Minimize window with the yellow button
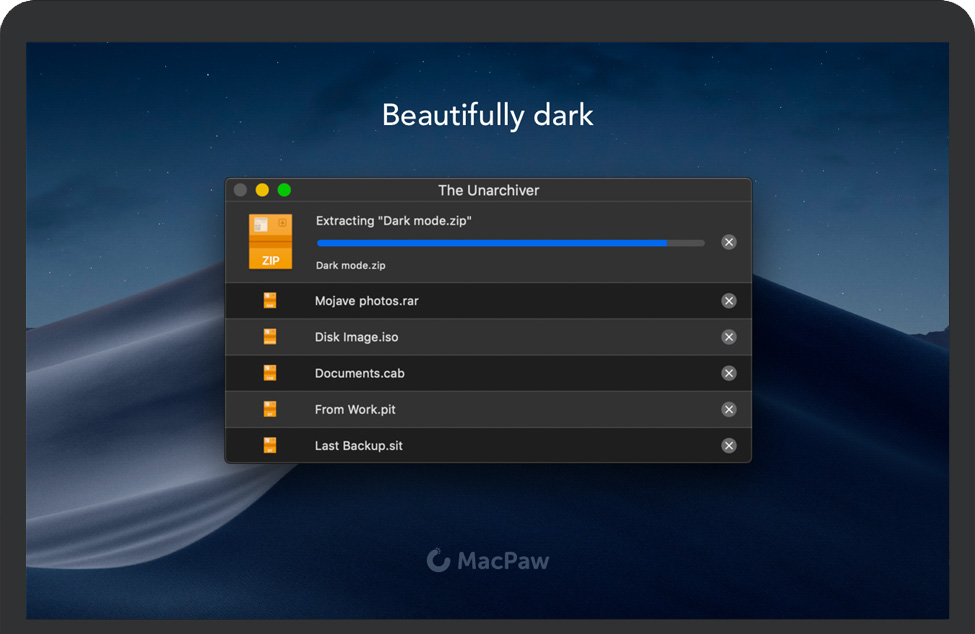The height and width of the screenshot is (634, 975). (x=262, y=190)
